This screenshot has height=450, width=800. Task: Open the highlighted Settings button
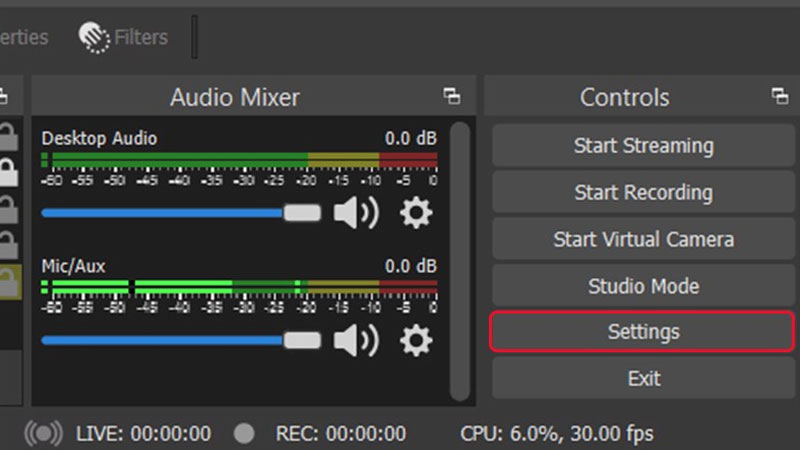coord(643,332)
